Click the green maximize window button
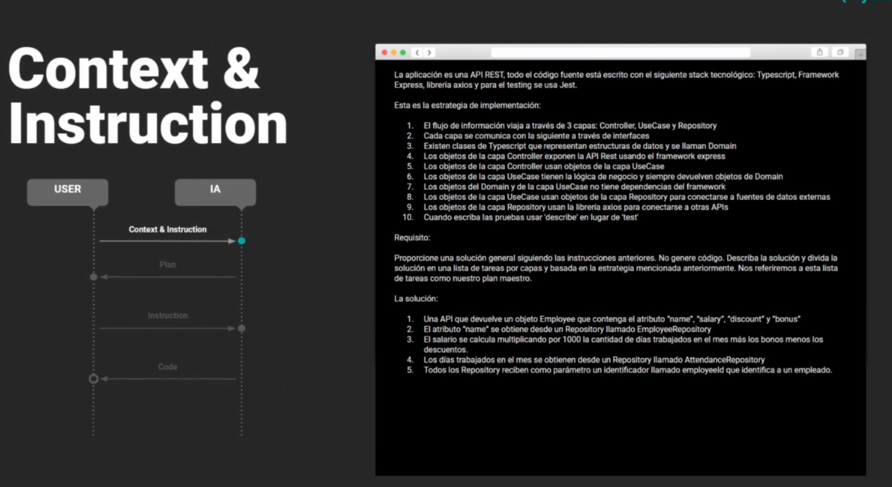This screenshot has height=487, width=892. 403,52
